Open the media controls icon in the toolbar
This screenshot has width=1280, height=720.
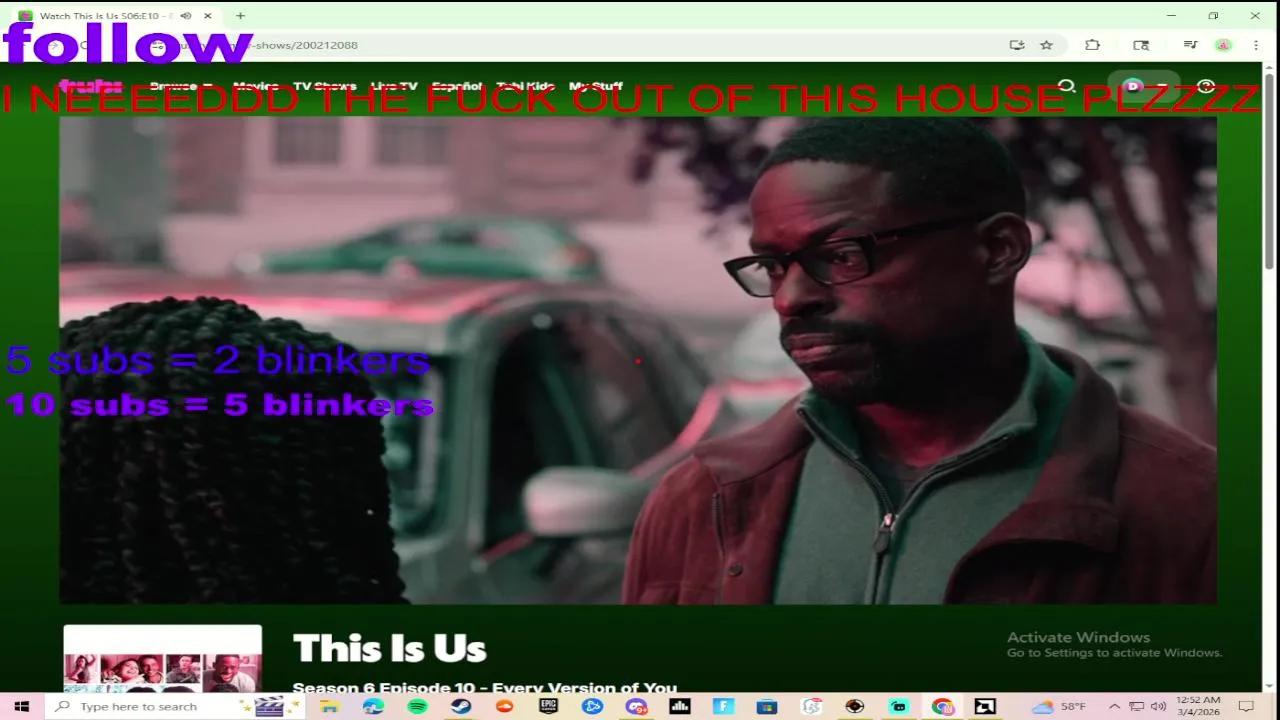click(1190, 45)
